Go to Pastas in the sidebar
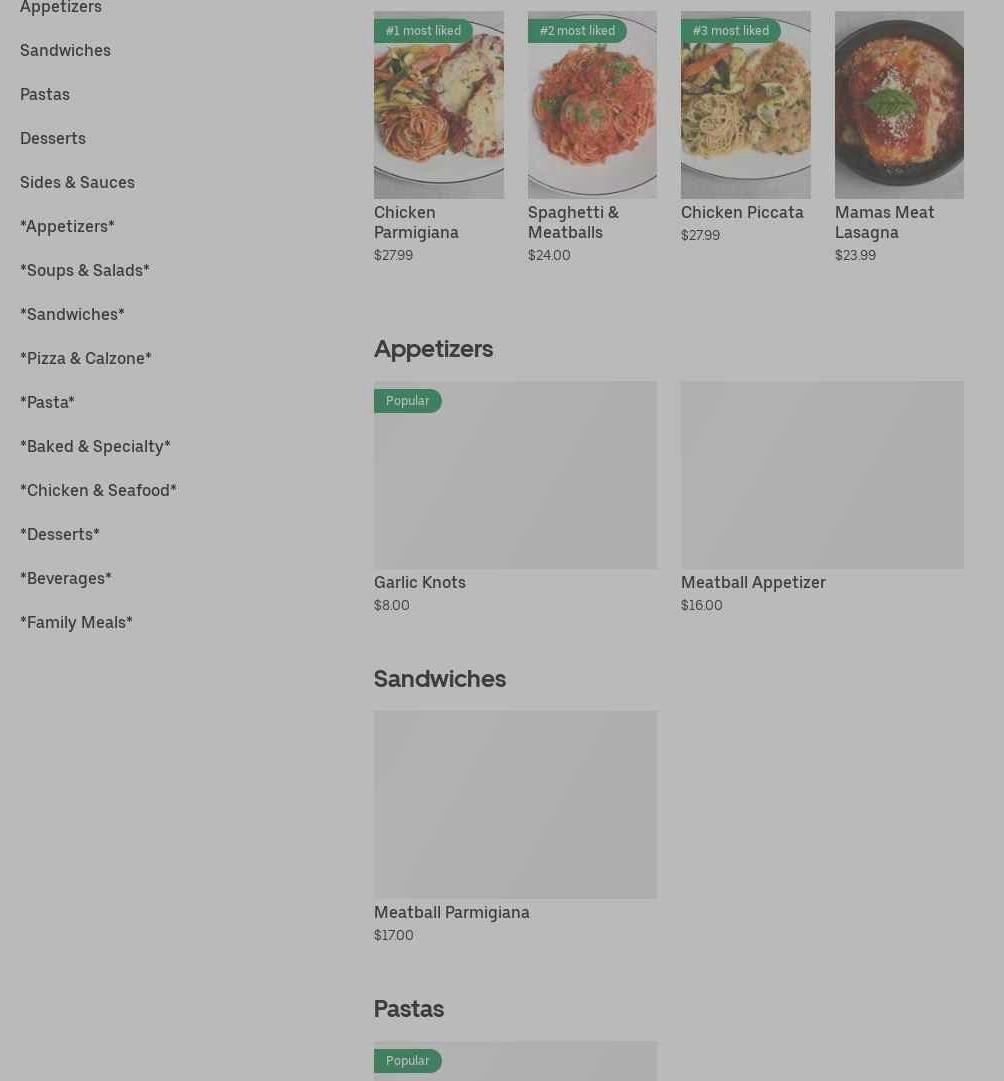 (45, 94)
